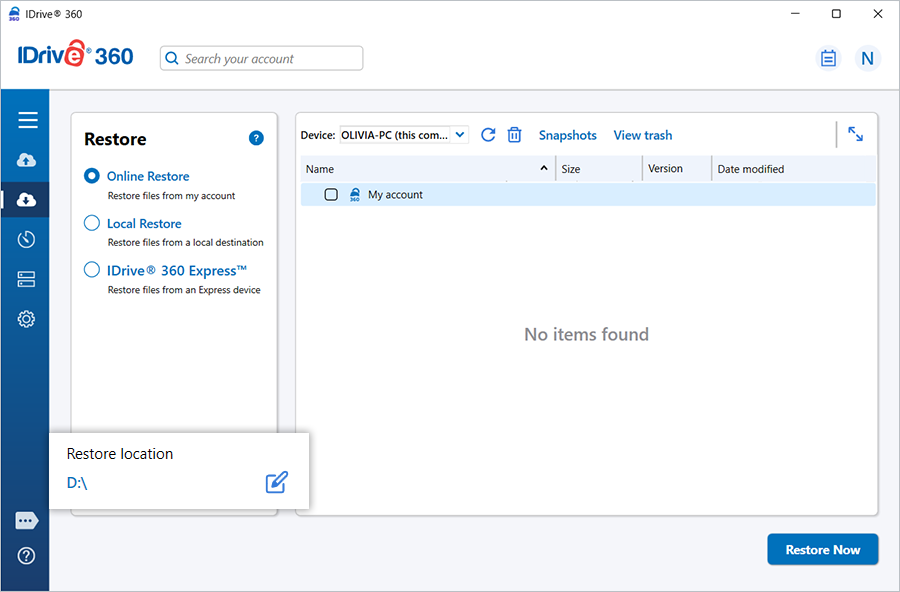This screenshot has width=900, height=592.
Task: Check the My account checkbox
Action: coord(331,195)
